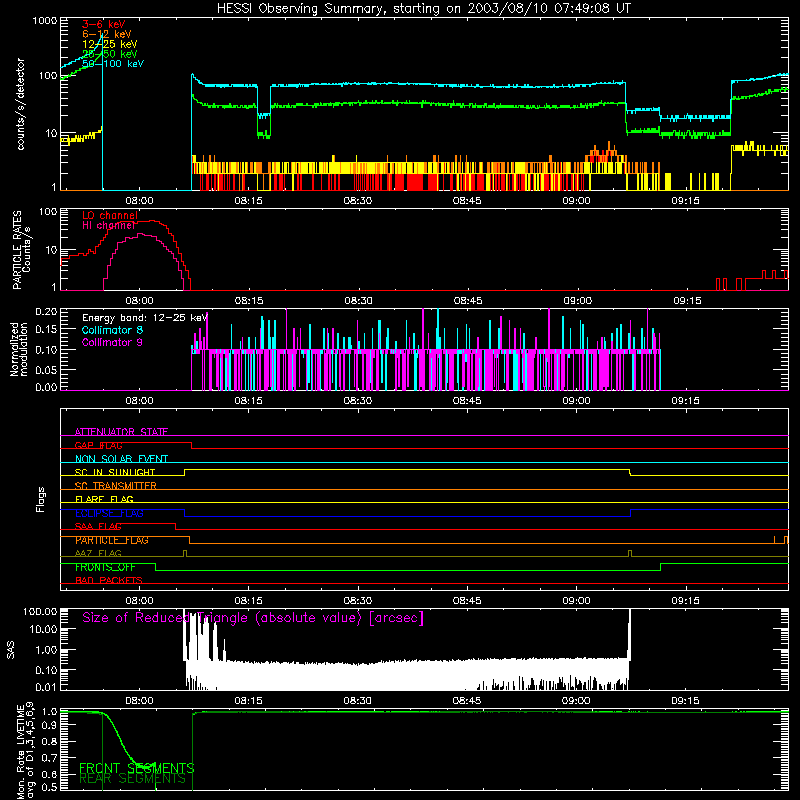The image size is (800, 800).
Task: Click the 'SAS' axis label
Action: click(11, 650)
